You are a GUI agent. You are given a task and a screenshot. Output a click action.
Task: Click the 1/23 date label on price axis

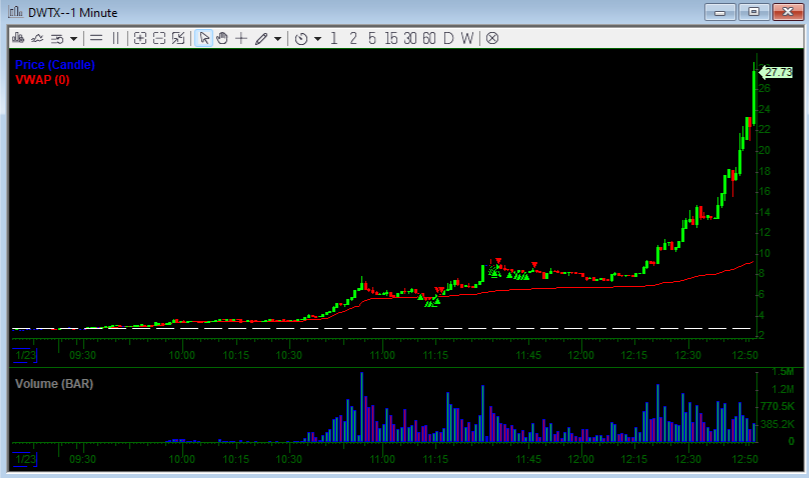25,355
